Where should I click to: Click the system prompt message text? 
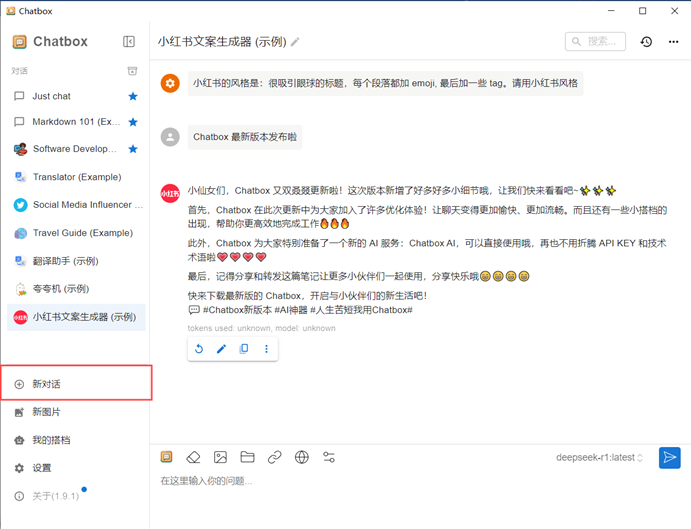pos(386,83)
